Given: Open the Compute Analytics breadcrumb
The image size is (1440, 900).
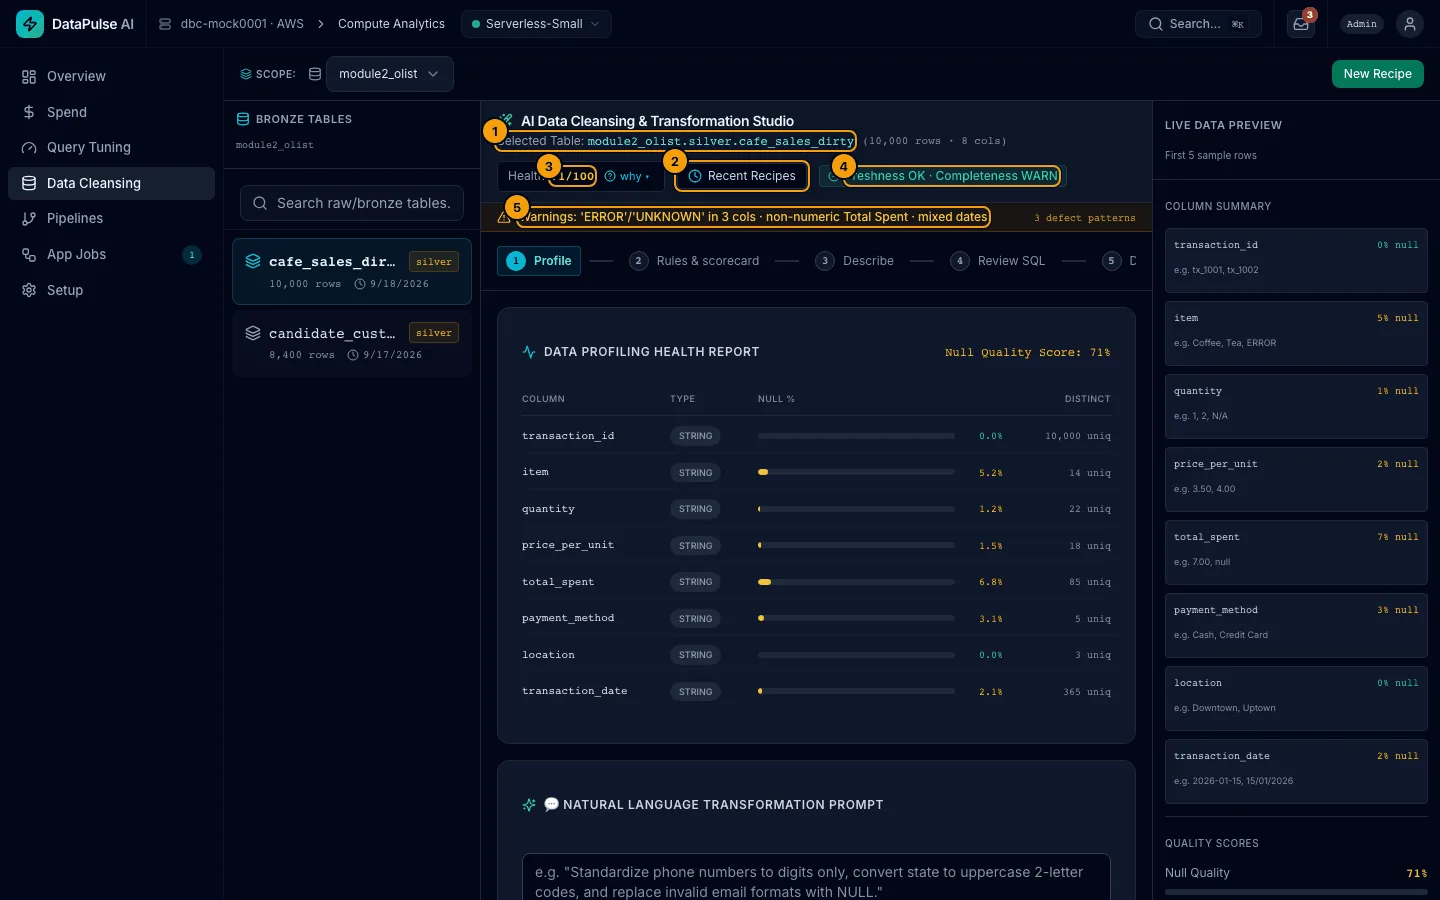Looking at the screenshot, I should point(391,24).
